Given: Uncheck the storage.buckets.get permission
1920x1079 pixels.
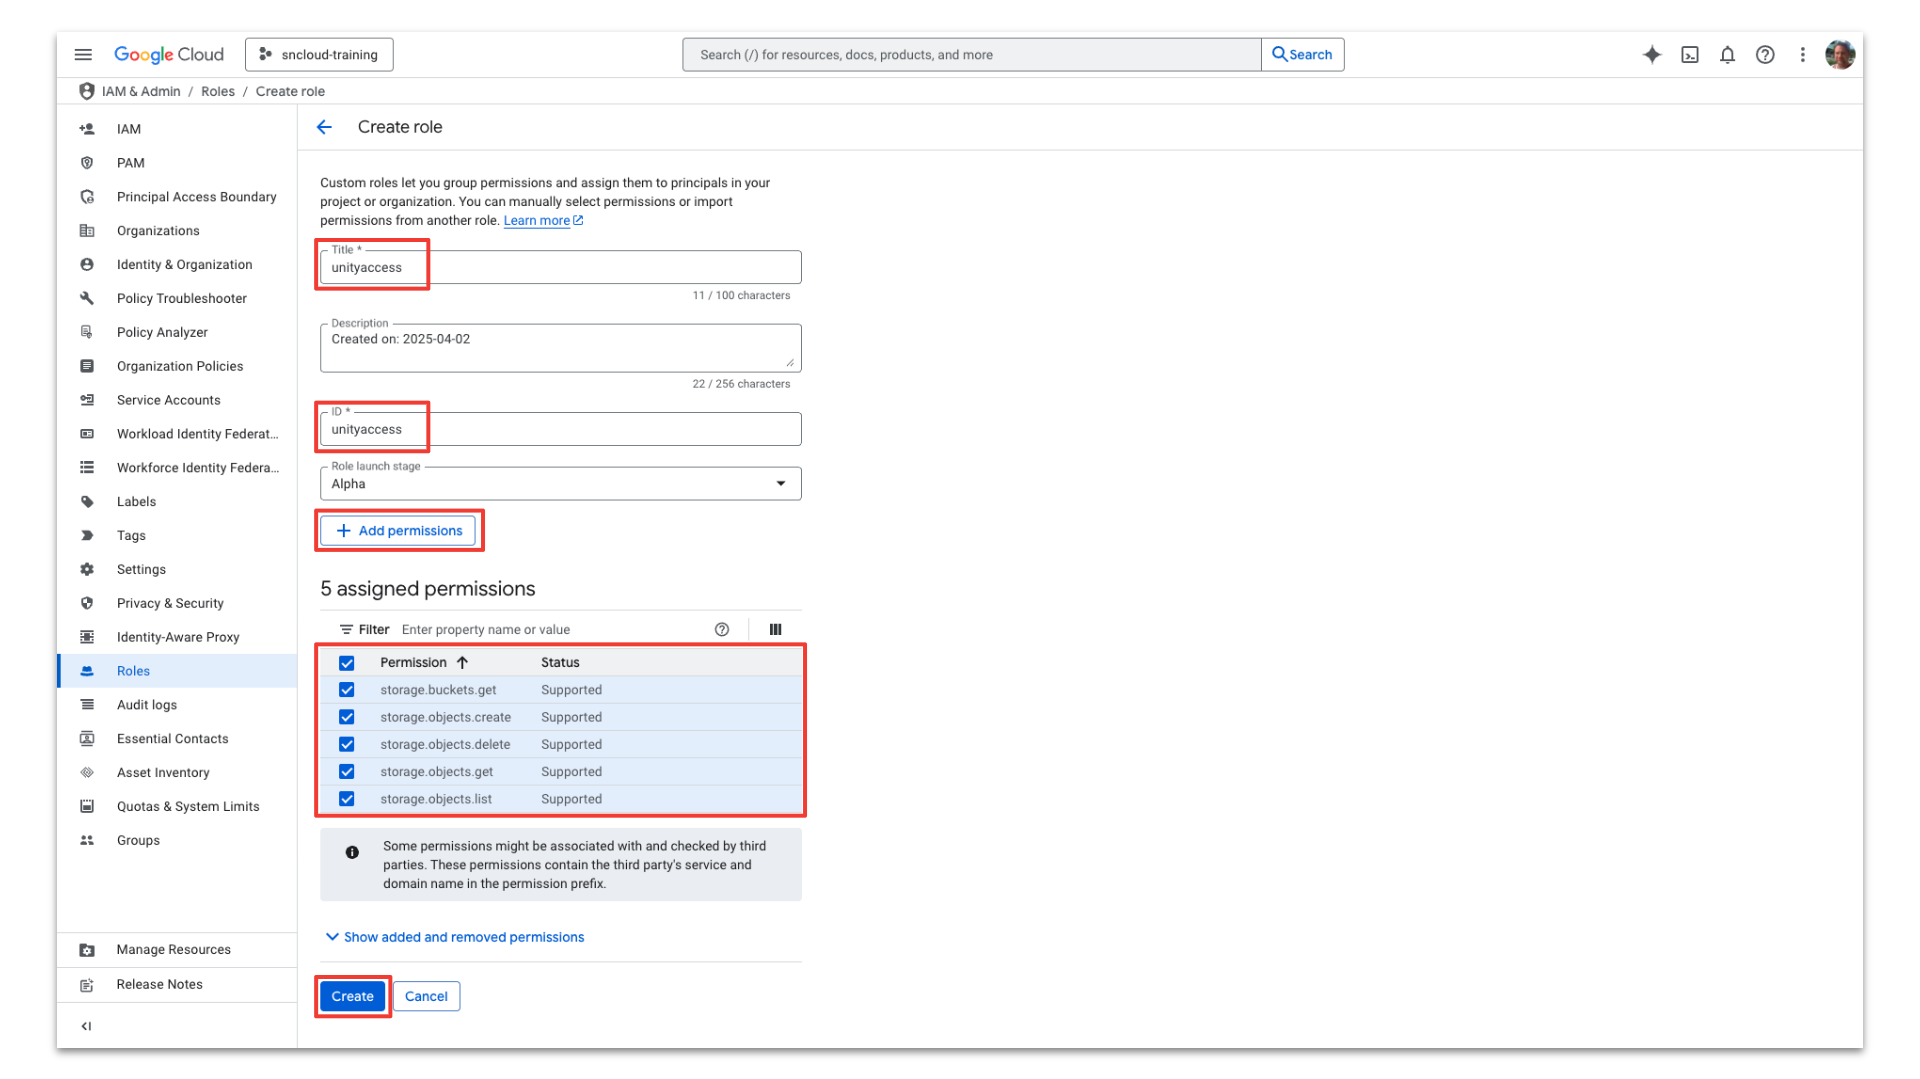Looking at the screenshot, I should tap(347, 690).
